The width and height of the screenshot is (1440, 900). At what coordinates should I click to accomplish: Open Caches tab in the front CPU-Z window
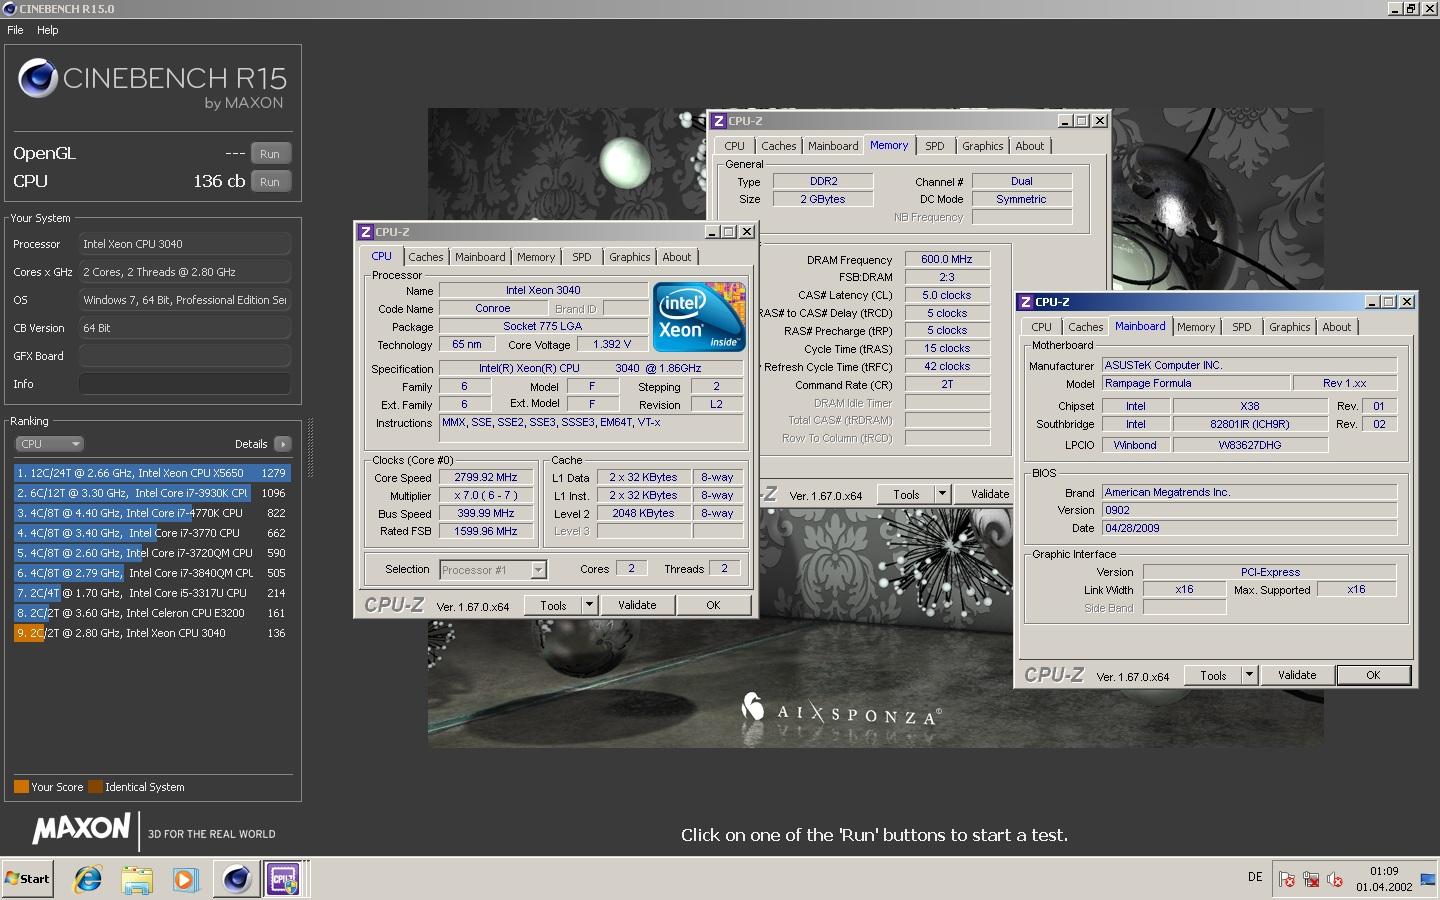tap(426, 257)
